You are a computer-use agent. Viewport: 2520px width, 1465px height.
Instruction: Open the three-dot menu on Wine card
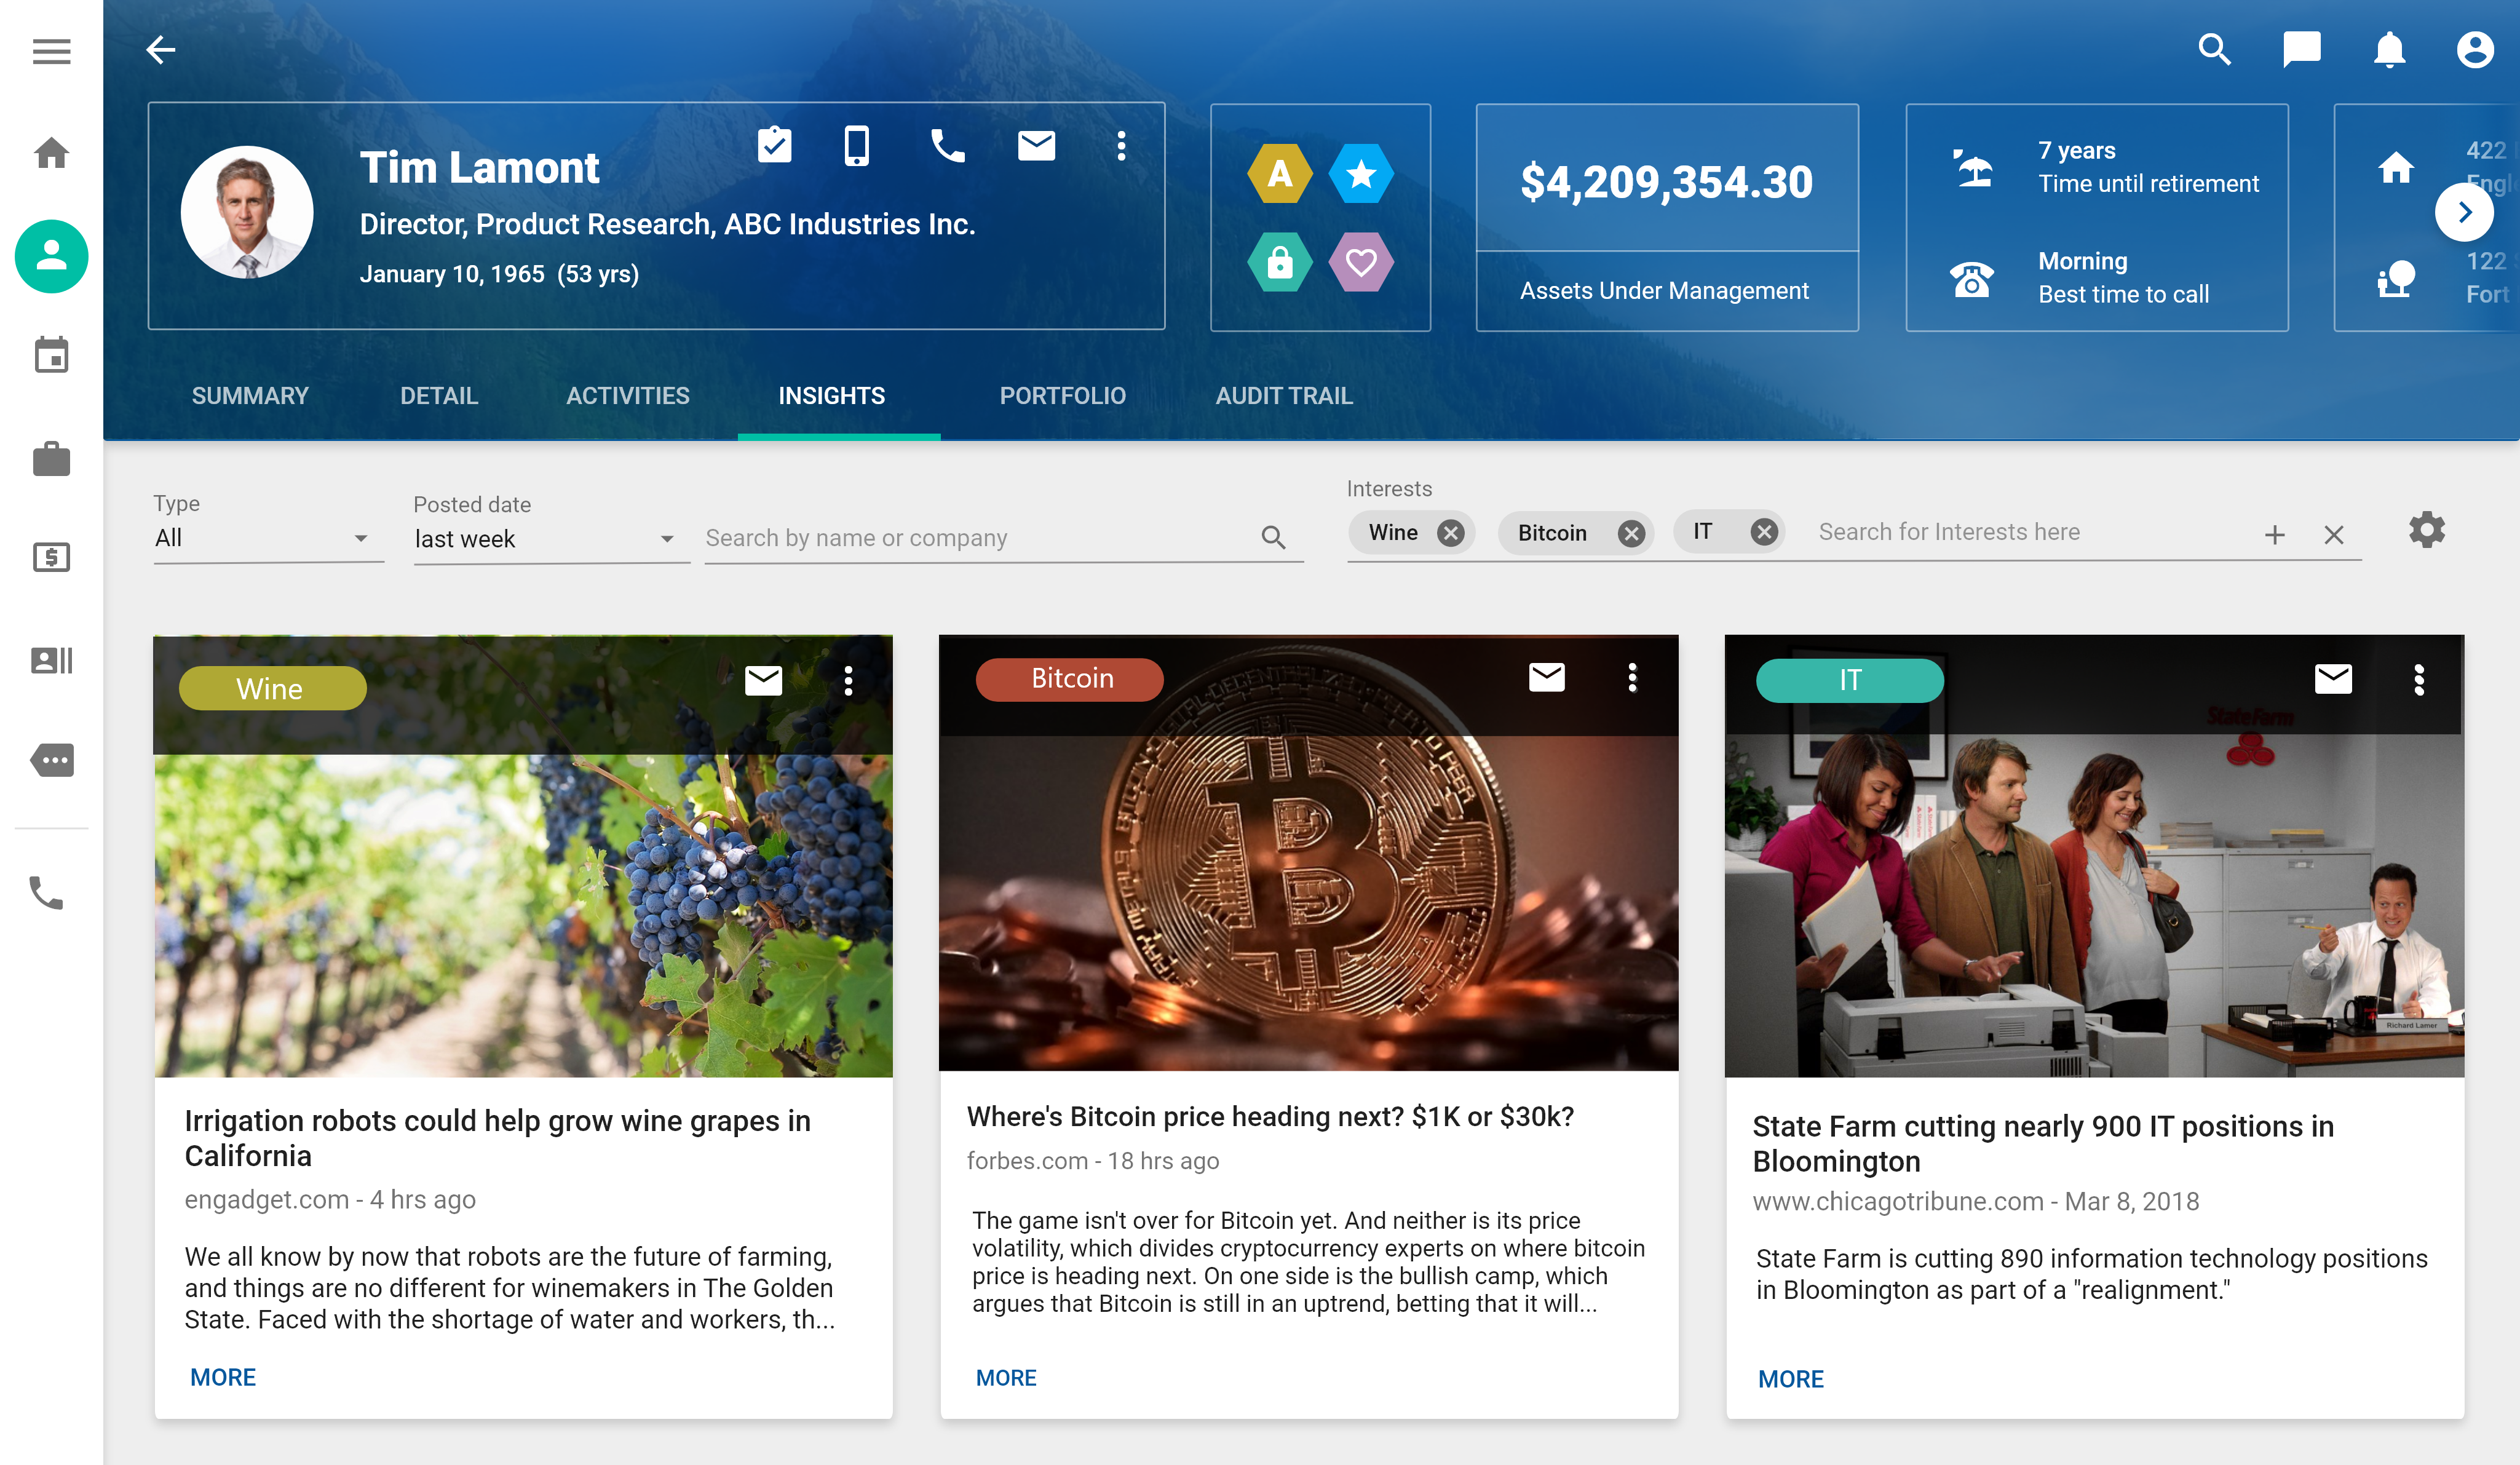tap(848, 681)
